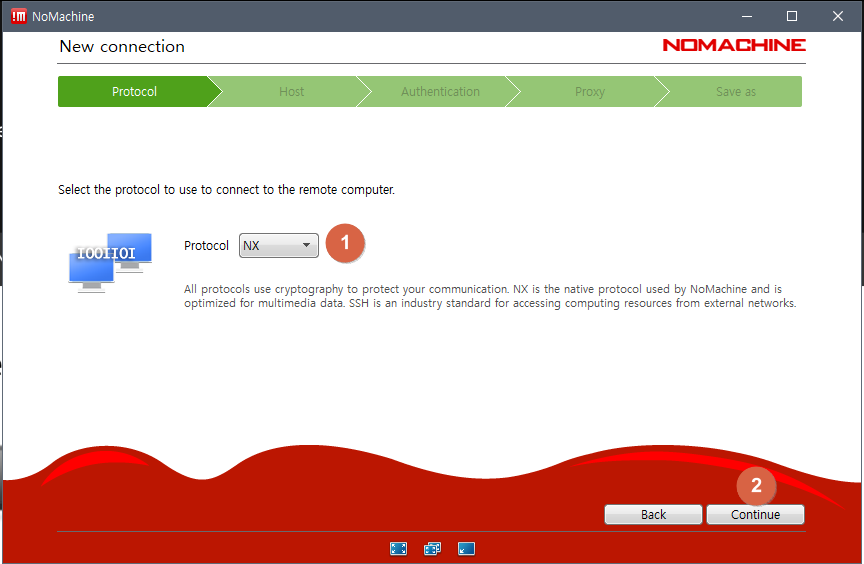Click the Continue button
Viewport: 864px width, 564px height.
click(755, 514)
